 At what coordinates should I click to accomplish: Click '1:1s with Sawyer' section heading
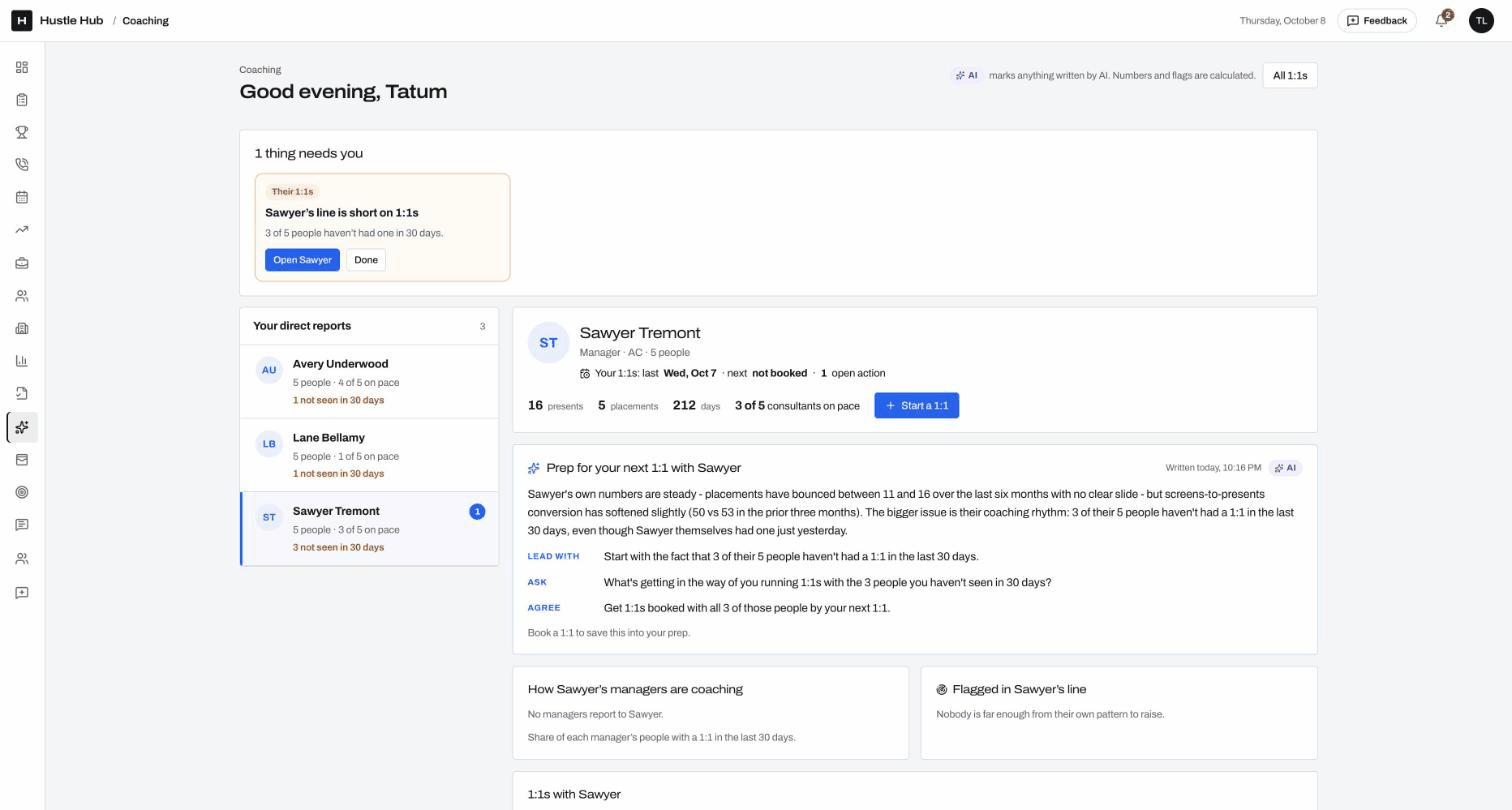coord(574,795)
